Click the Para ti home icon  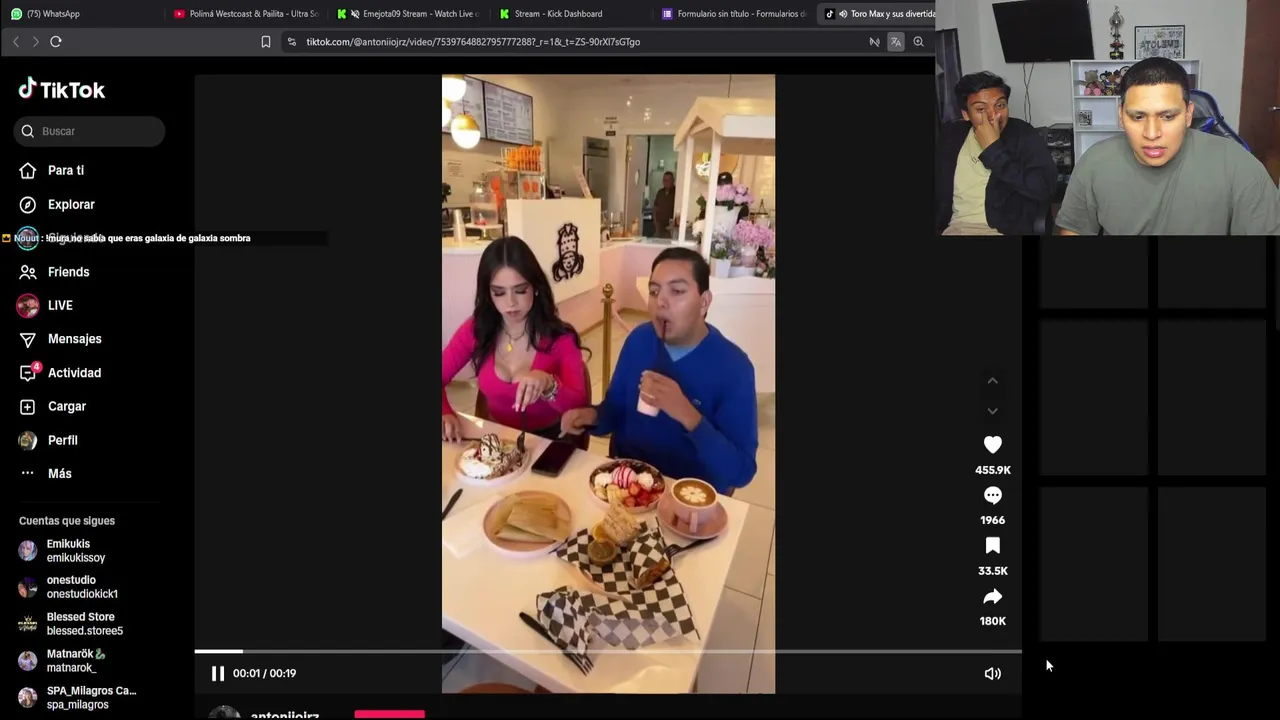pos(28,171)
